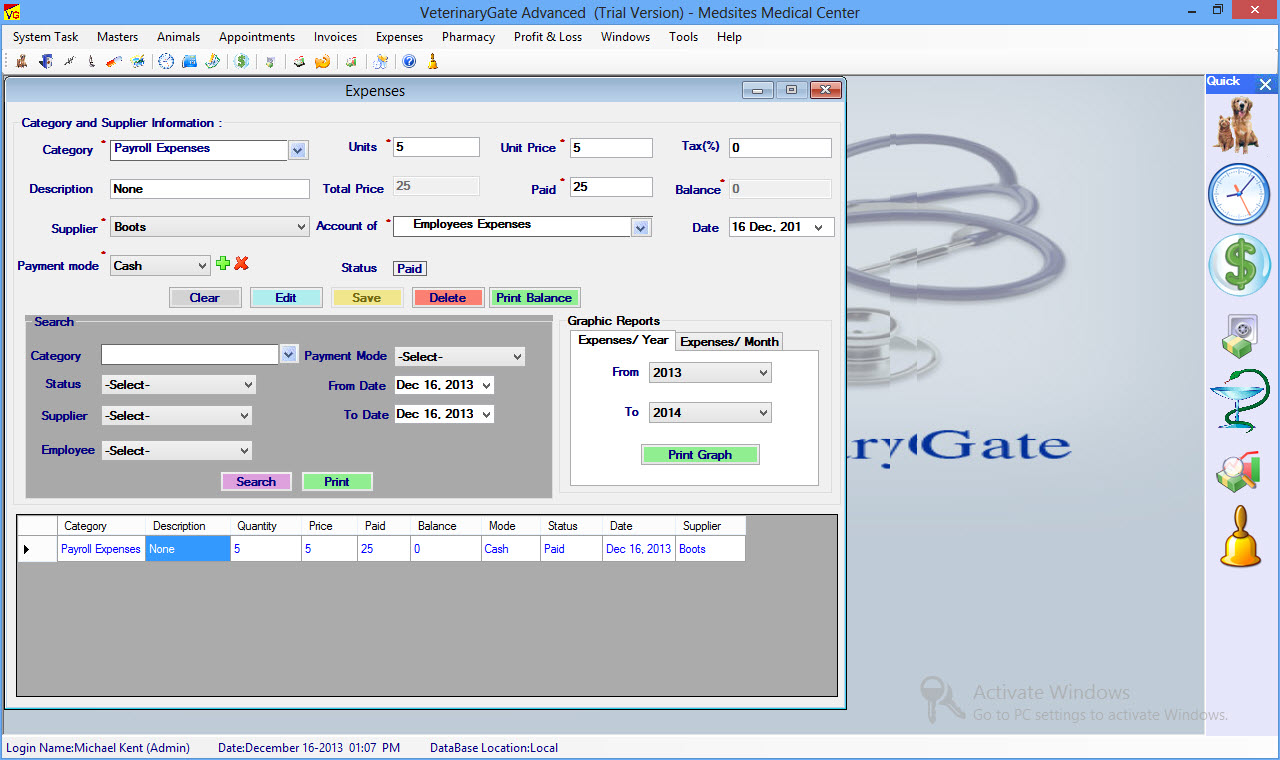Add payment mode with green plus icon
Viewport: 1280px width, 760px height.
tap(223, 264)
